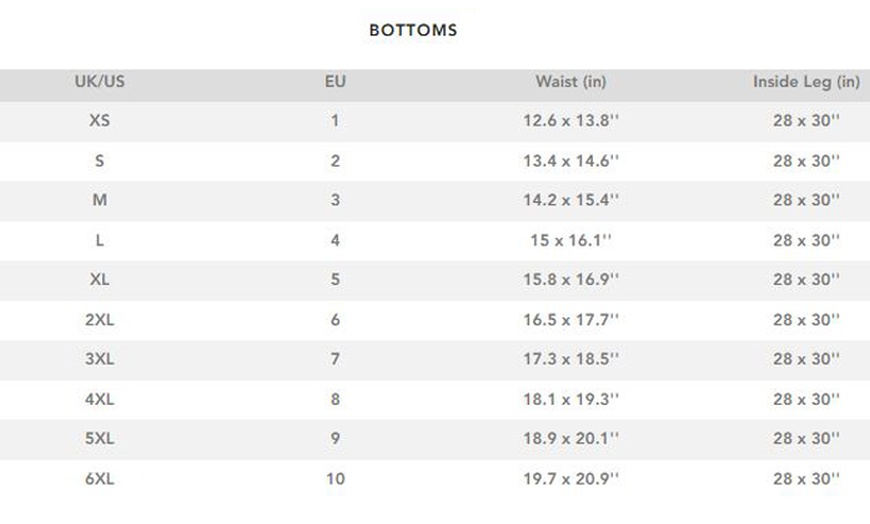Image resolution: width=870 pixels, height=524 pixels.
Task: Click the 12.6 x 13.8'' waist value
Action: point(571,121)
